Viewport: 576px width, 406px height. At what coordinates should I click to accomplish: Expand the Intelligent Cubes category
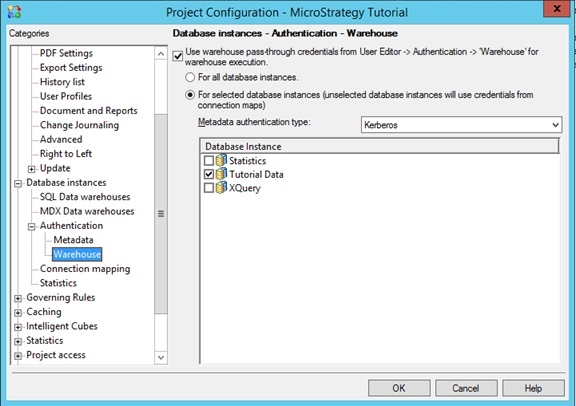coord(18,327)
